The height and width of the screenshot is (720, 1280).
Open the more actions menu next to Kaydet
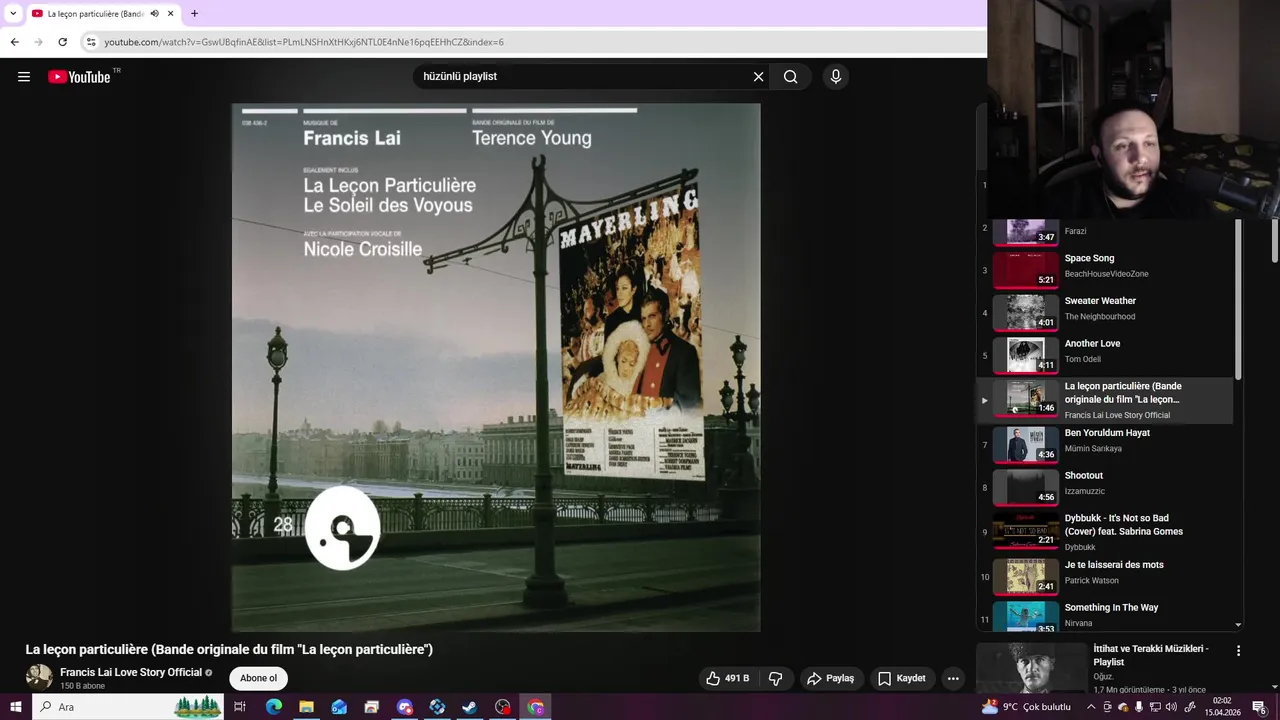click(953, 678)
